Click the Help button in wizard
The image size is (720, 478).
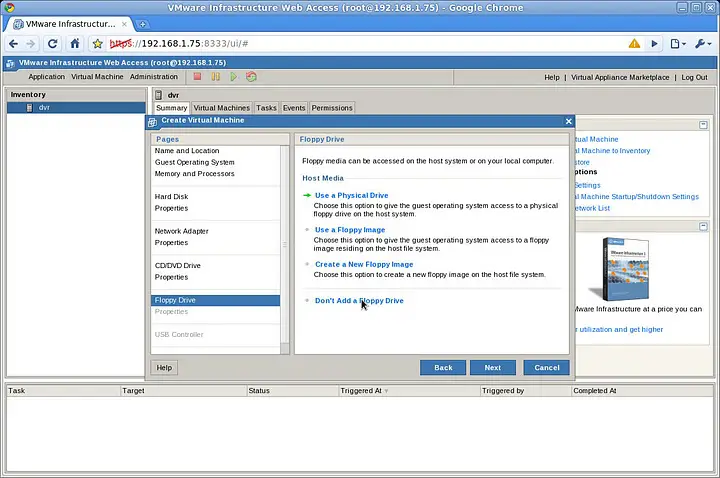coord(164,367)
